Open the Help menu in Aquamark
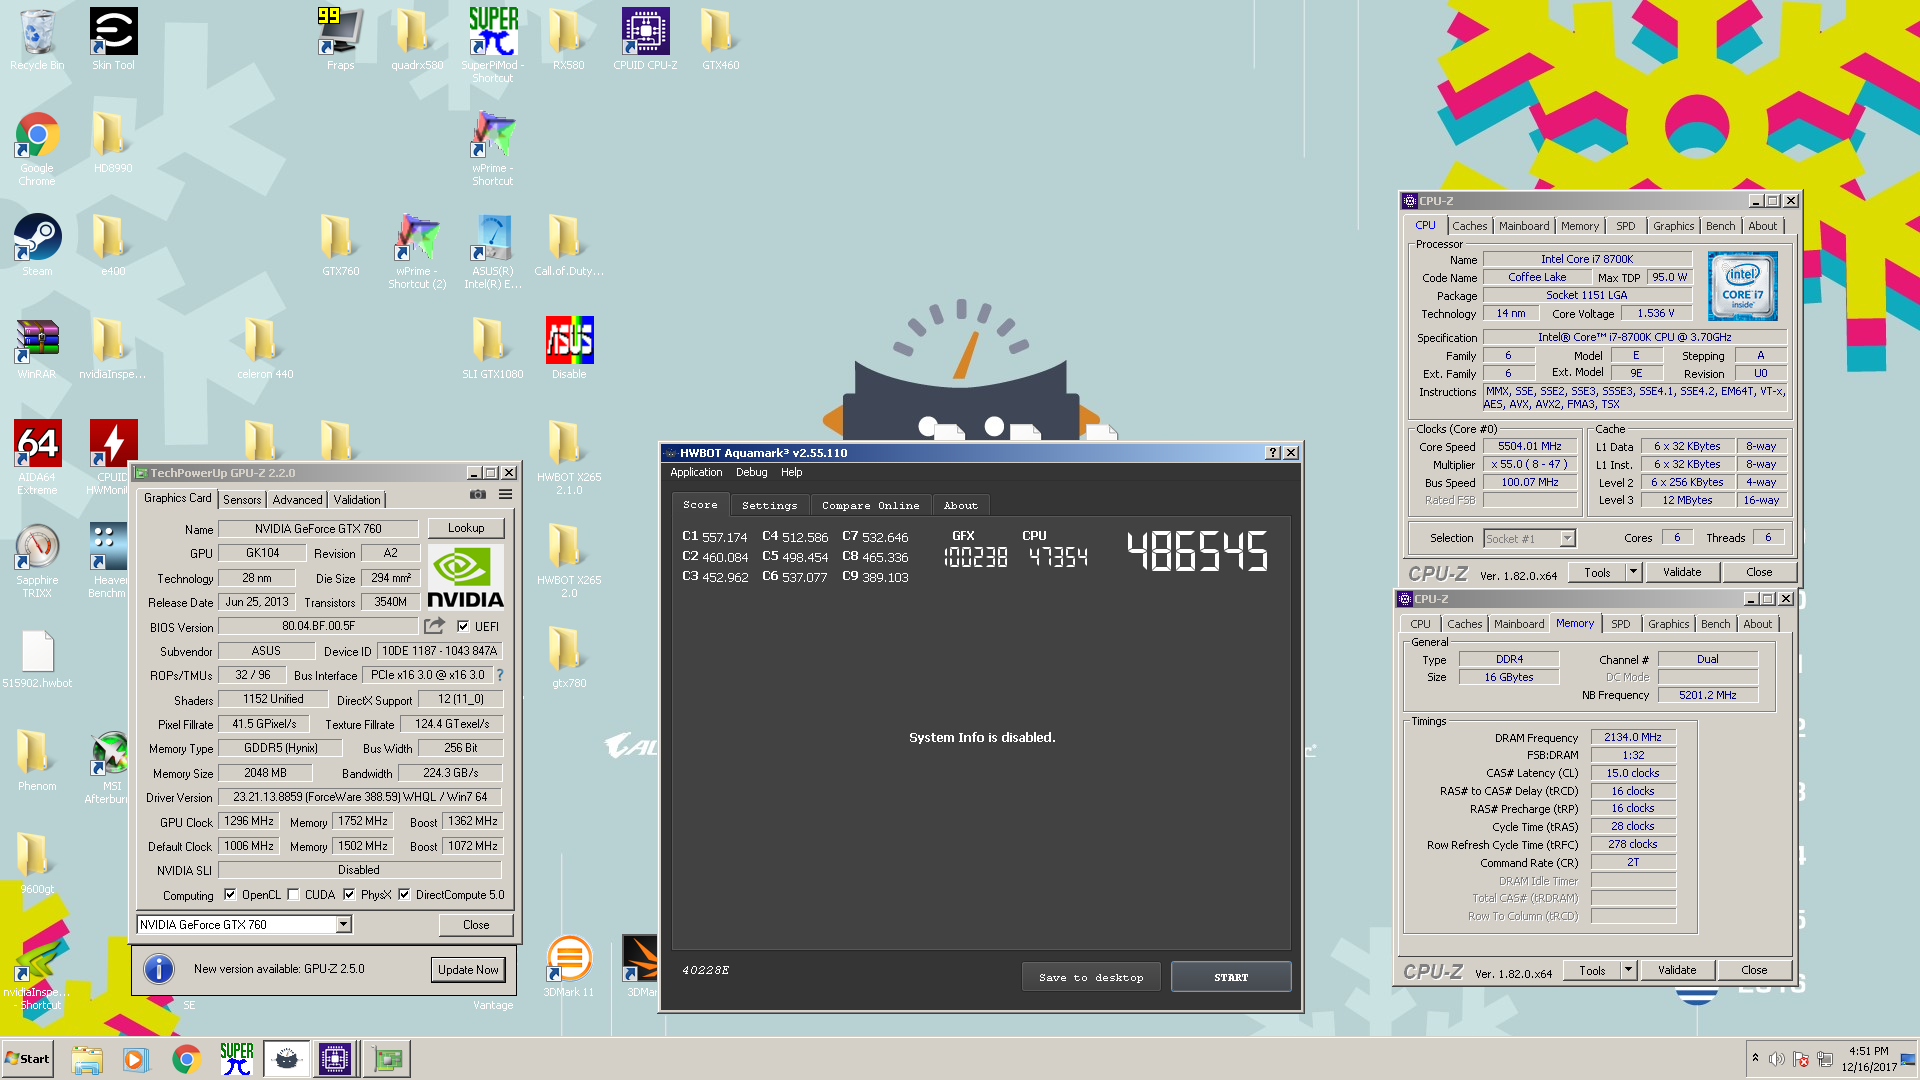 point(792,473)
